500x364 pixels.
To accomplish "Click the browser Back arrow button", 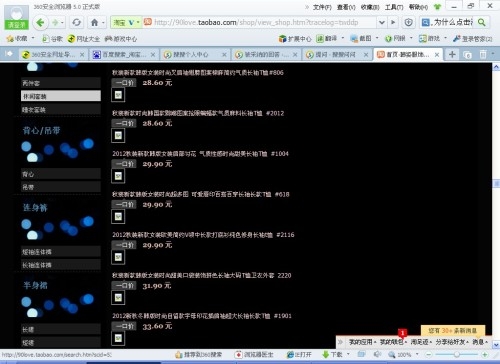I will [40, 23].
